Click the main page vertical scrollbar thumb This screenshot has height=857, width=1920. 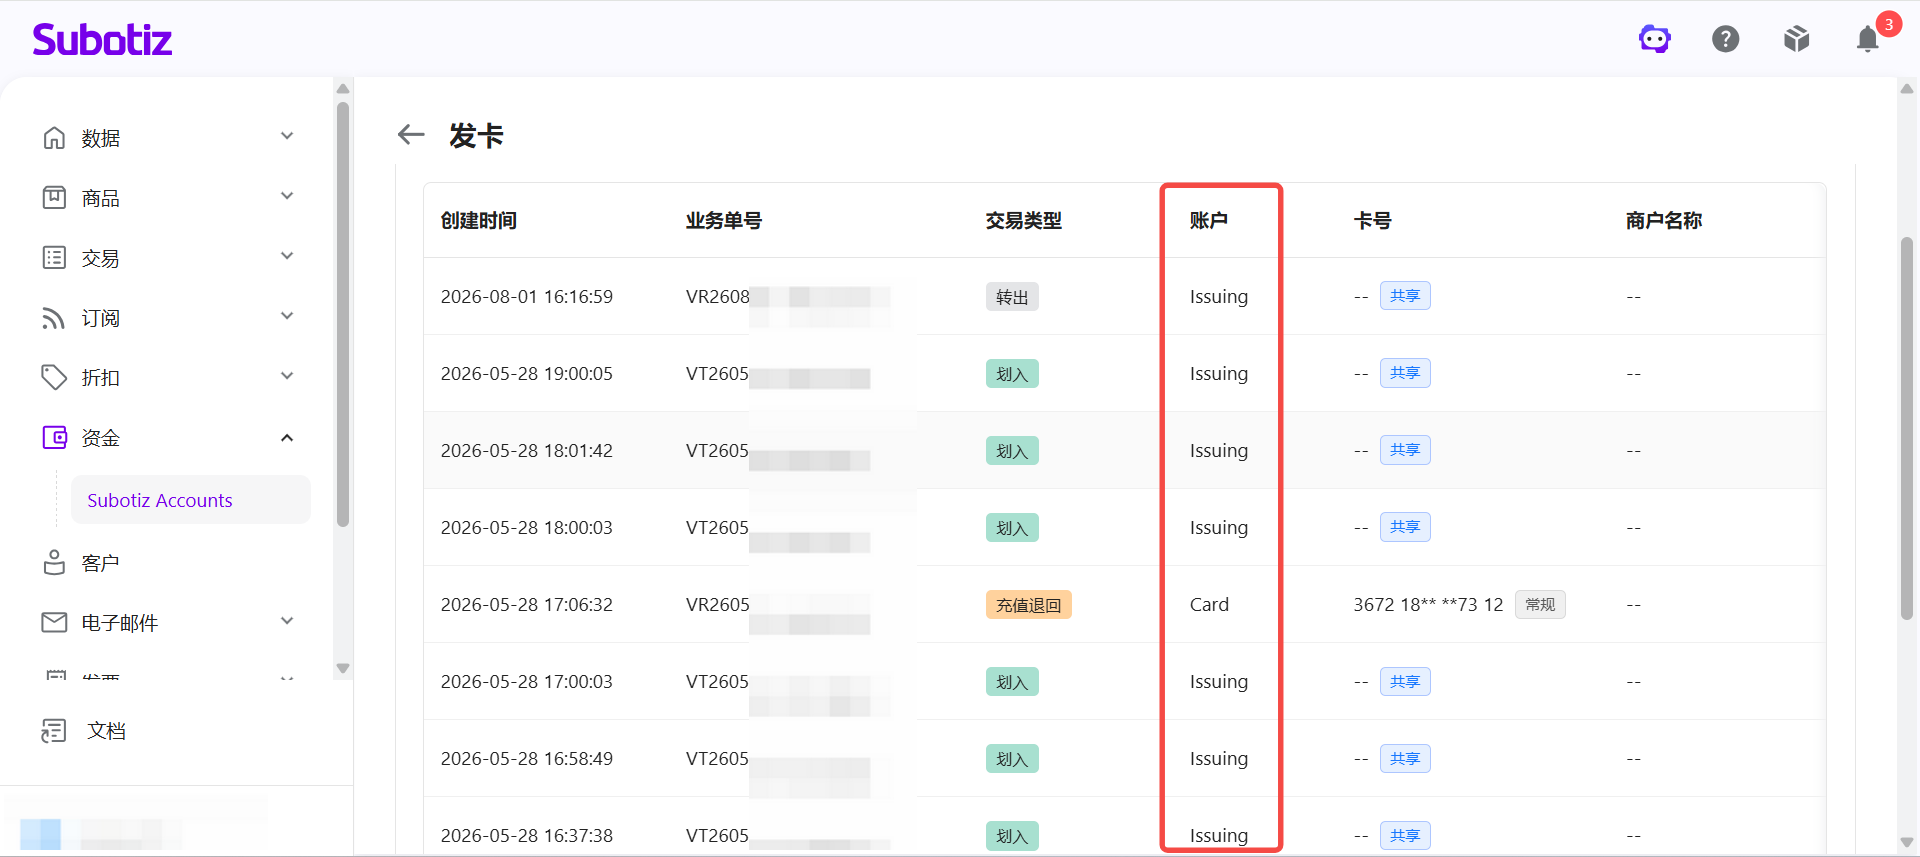(1907, 429)
